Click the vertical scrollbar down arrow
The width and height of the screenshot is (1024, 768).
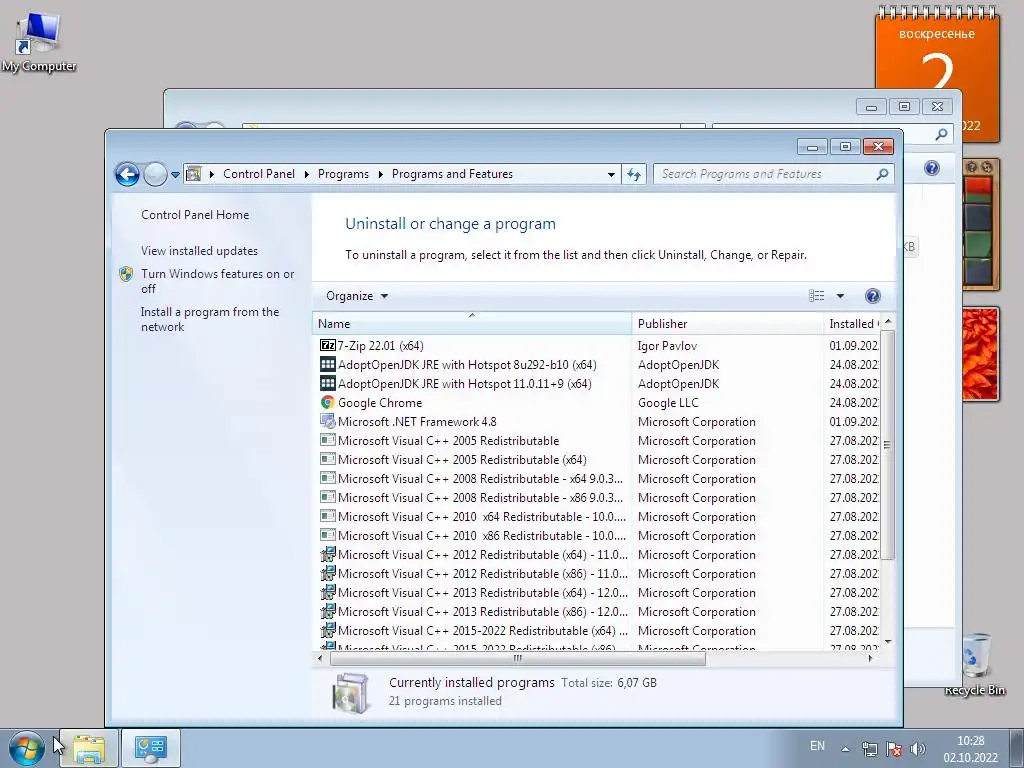click(x=888, y=642)
